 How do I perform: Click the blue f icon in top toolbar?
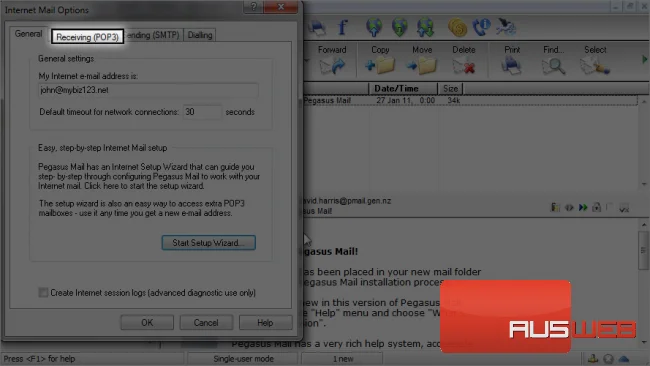coord(342,27)
